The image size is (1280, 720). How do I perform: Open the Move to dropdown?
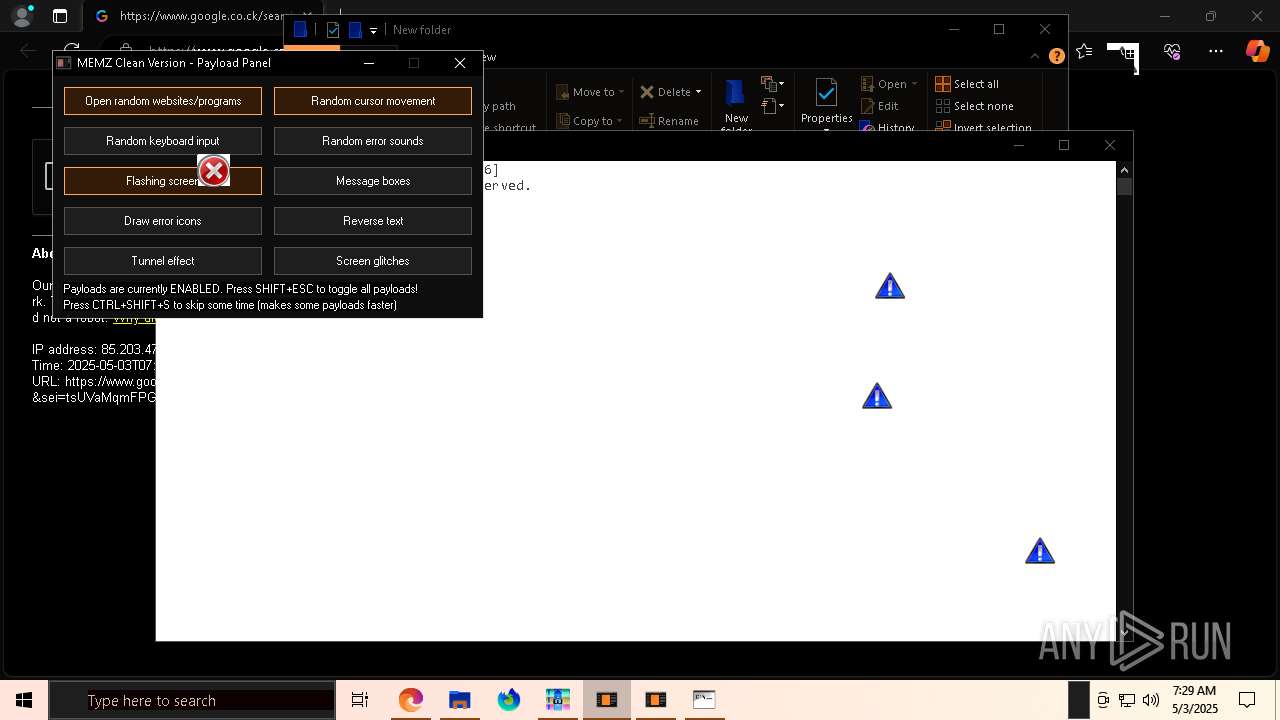coord(590,92)
